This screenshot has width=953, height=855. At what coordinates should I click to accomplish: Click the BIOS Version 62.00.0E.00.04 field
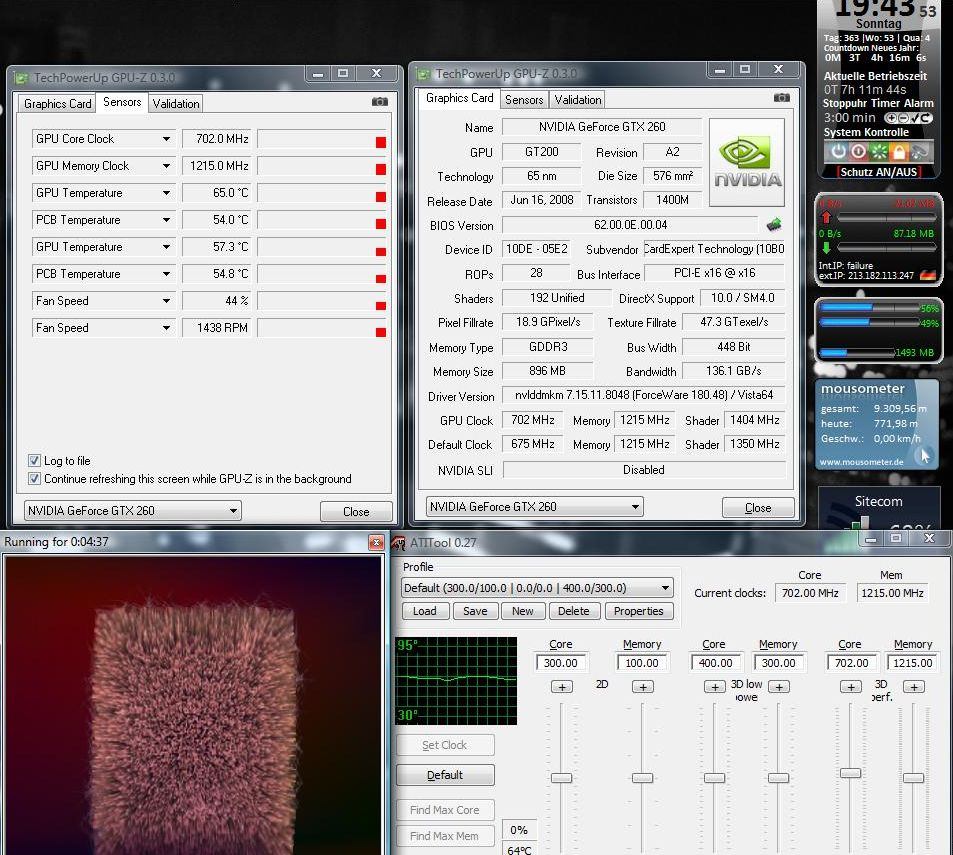(x=630, y=225)
